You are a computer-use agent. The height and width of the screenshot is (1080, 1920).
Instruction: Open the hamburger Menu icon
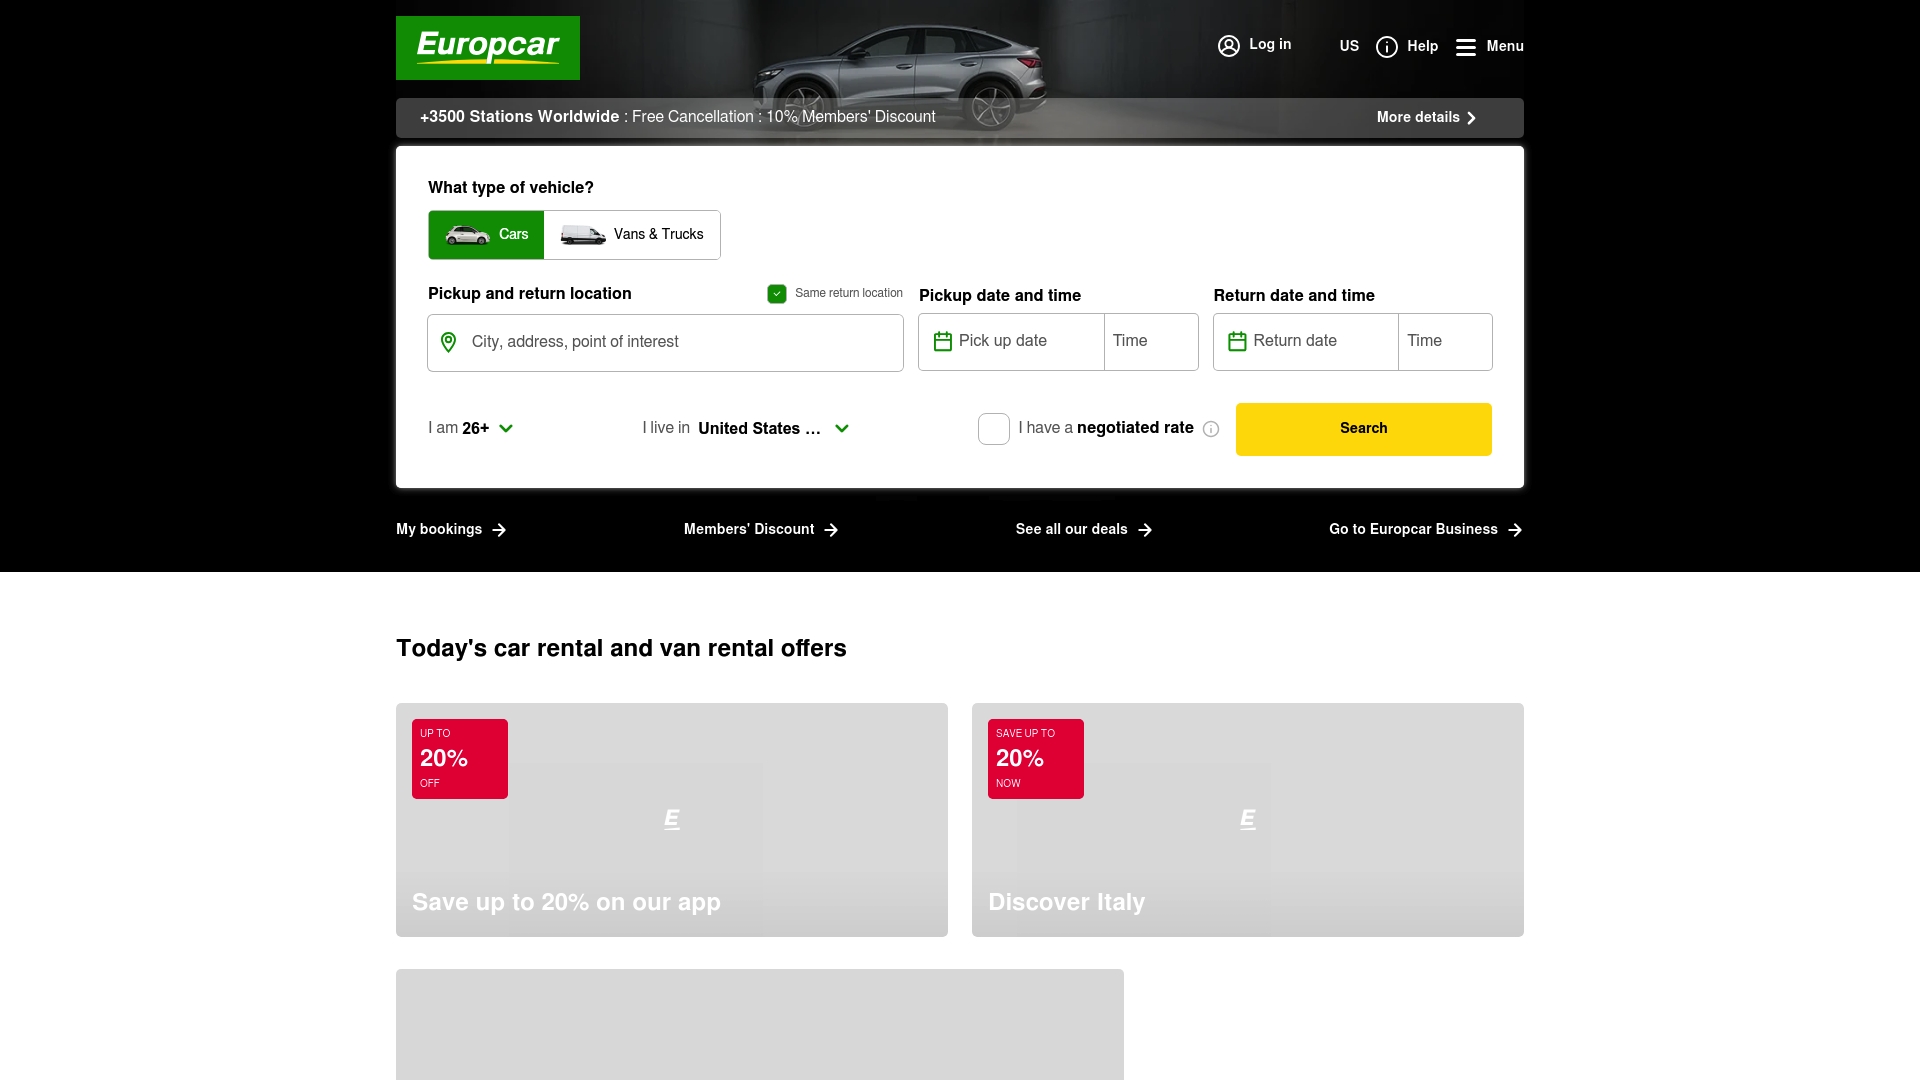tap(1466, 46)
